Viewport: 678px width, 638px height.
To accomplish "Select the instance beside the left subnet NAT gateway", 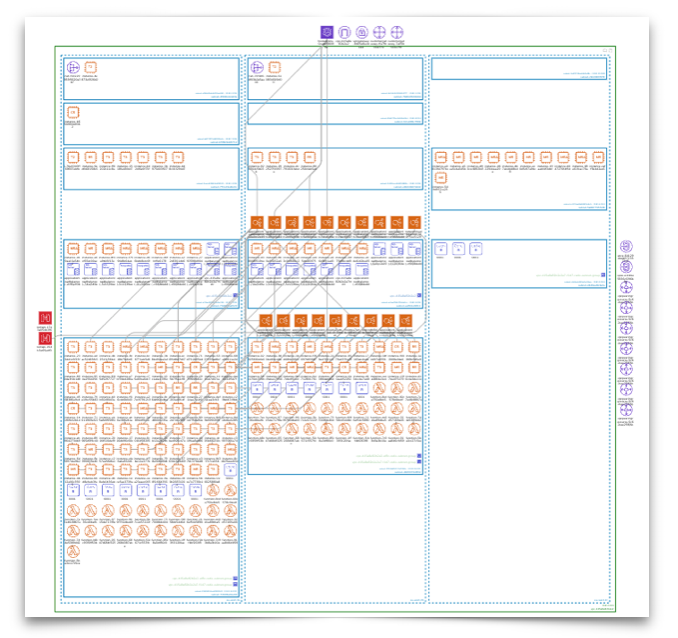I will pos(90,67).
